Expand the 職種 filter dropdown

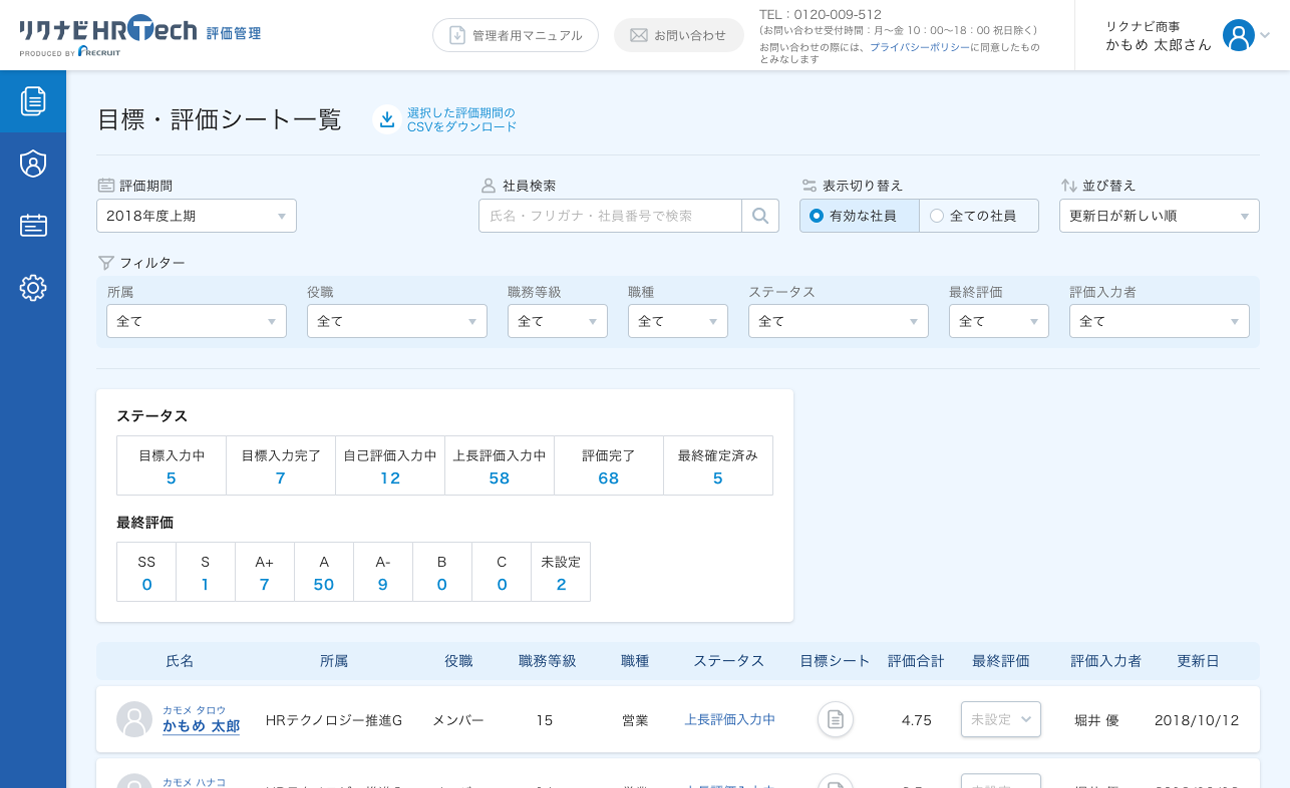coord(678,321)
